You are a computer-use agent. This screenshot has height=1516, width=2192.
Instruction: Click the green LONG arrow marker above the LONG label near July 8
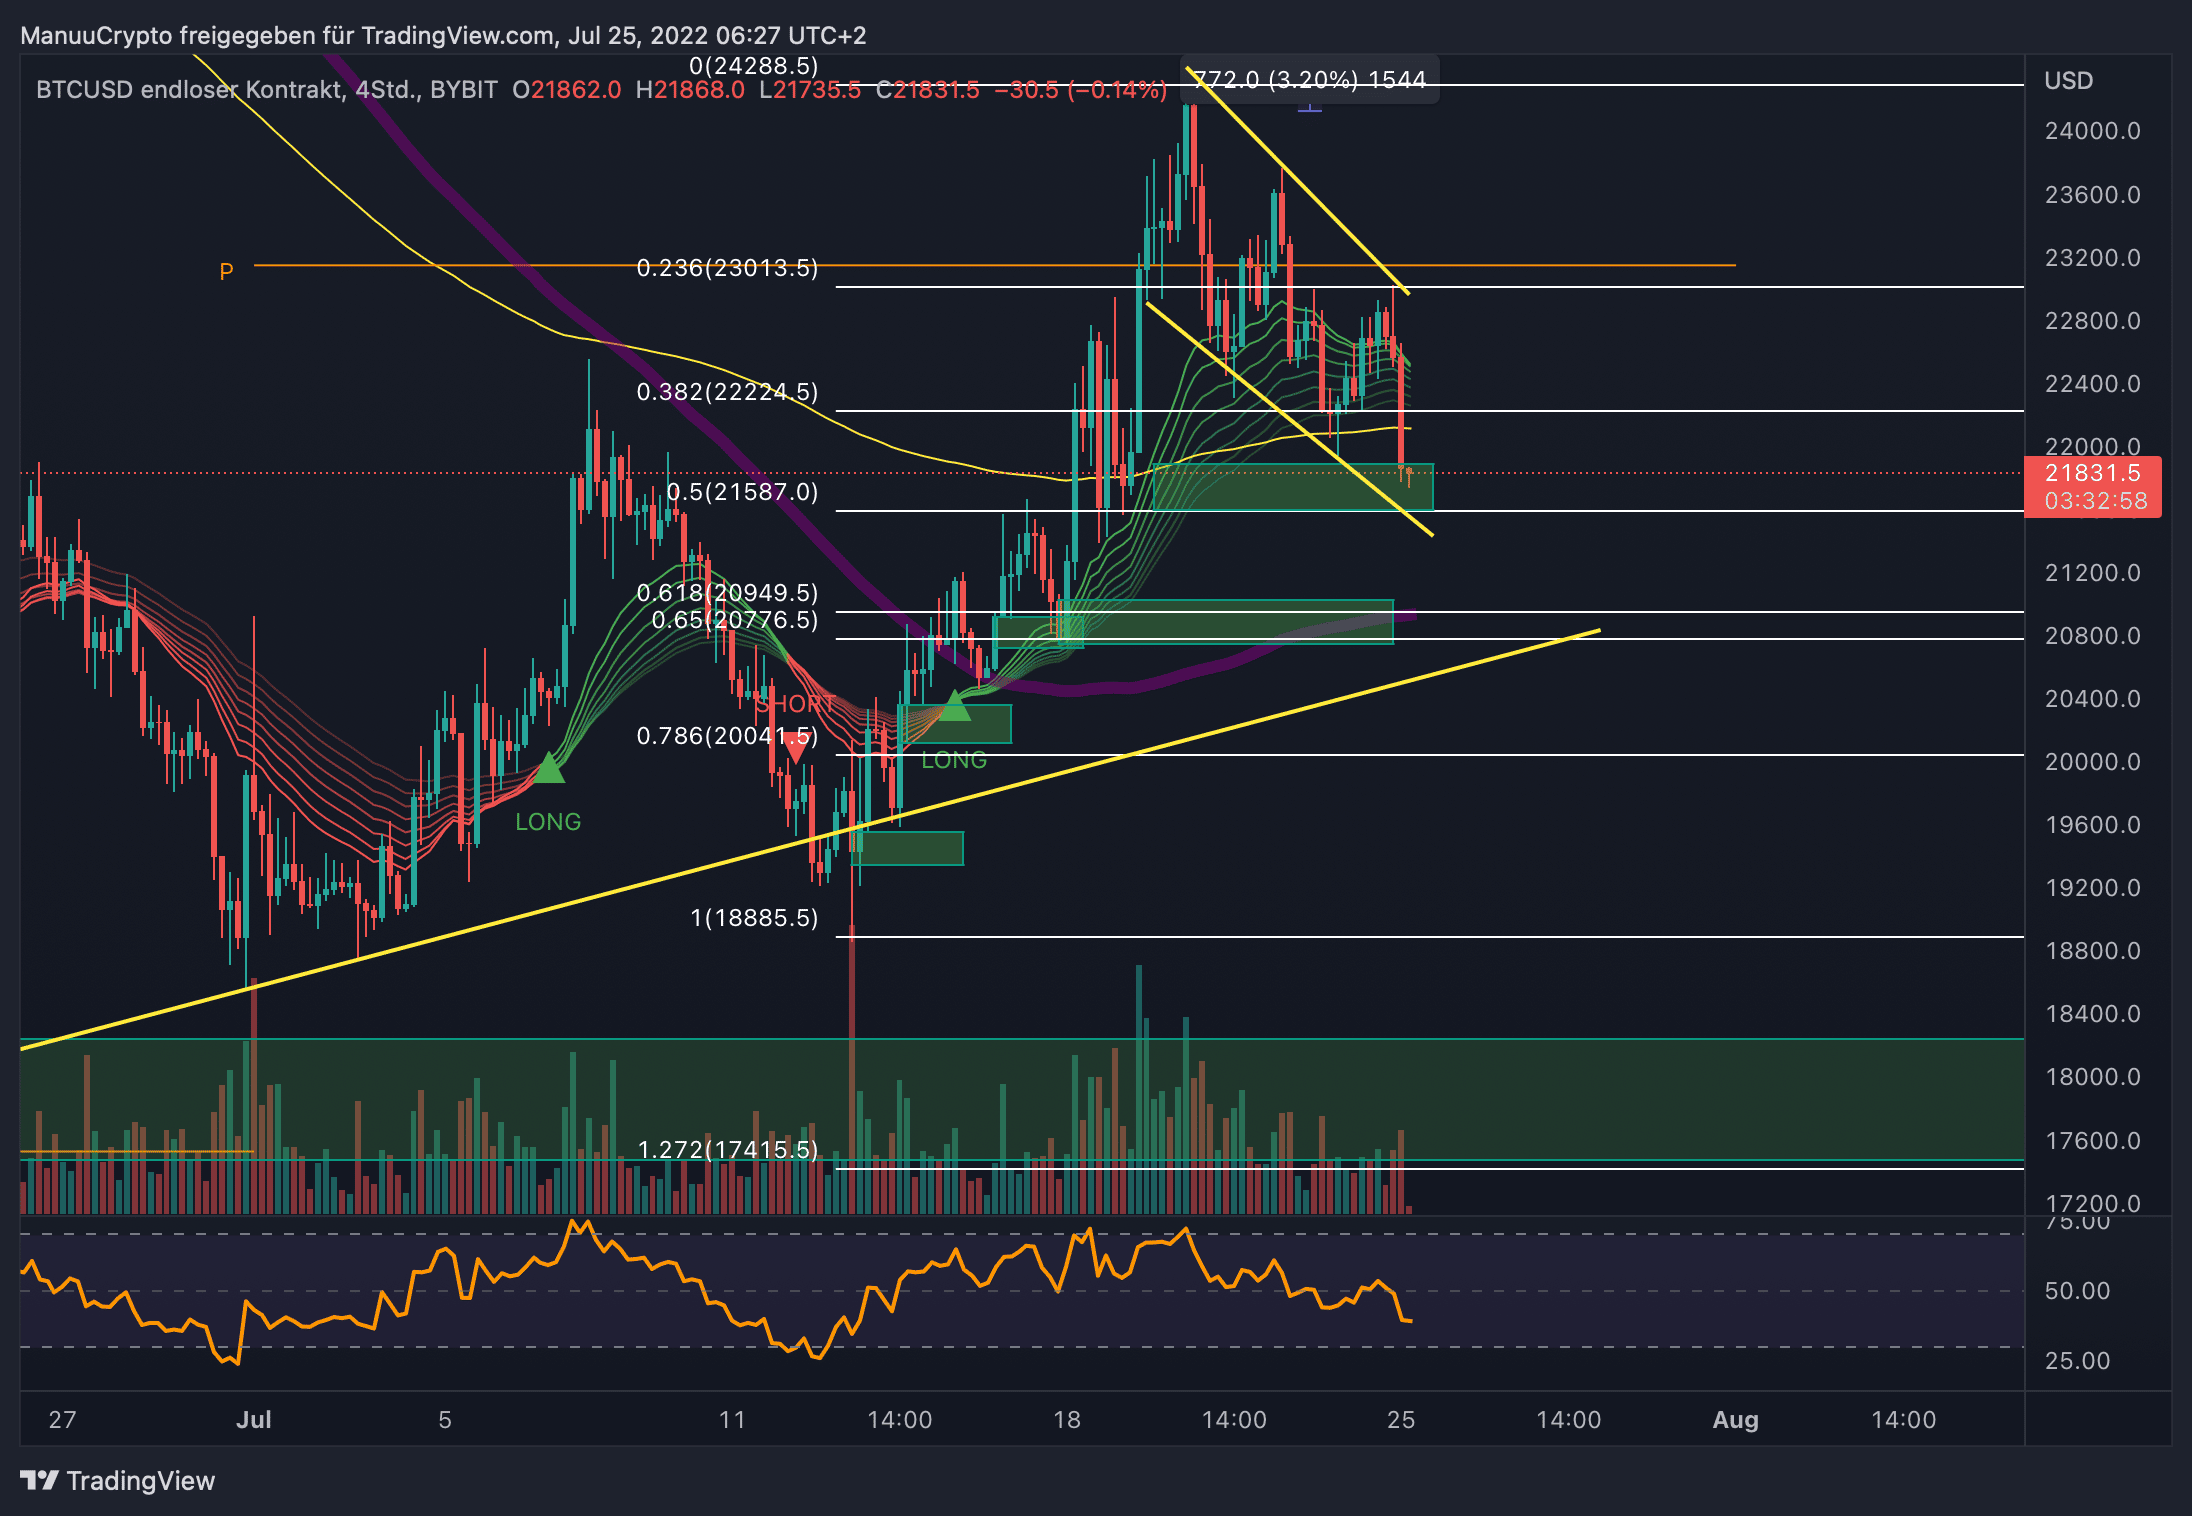(549, 768)
